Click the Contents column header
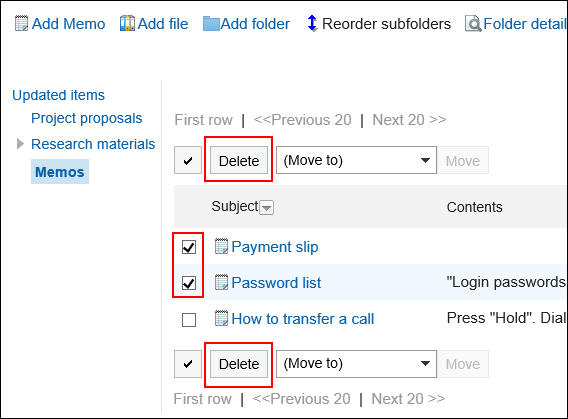Viewport: 568px width, 419px height. (475, 207)
